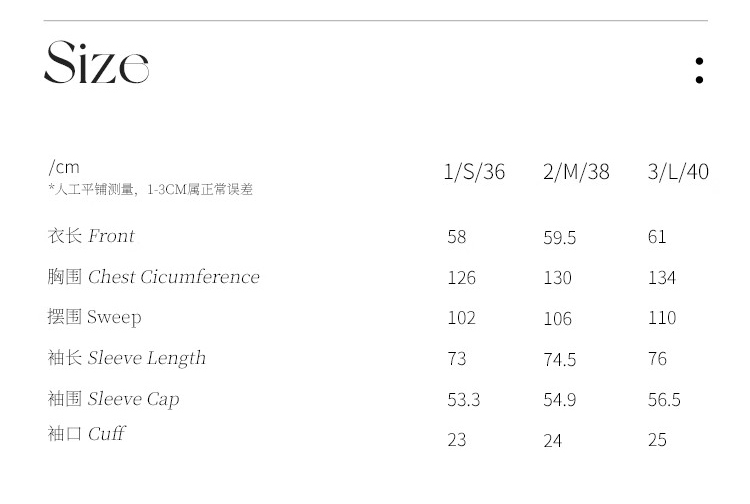Screen dimensions: 750x504
Task: Click the Sleeve Cap row label
Action: pos(113,399)
